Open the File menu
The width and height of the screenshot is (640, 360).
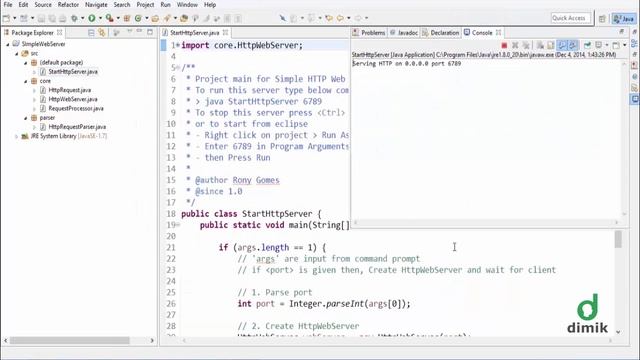coord(8,5)
